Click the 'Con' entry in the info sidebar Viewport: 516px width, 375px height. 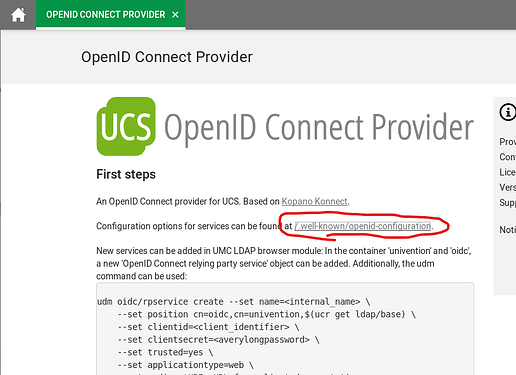coord(507,157)
